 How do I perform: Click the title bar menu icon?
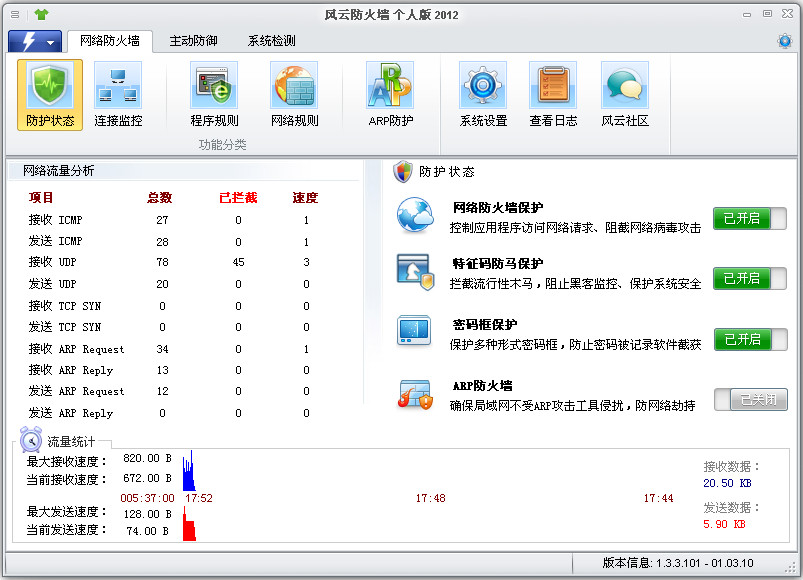point(15,14)
